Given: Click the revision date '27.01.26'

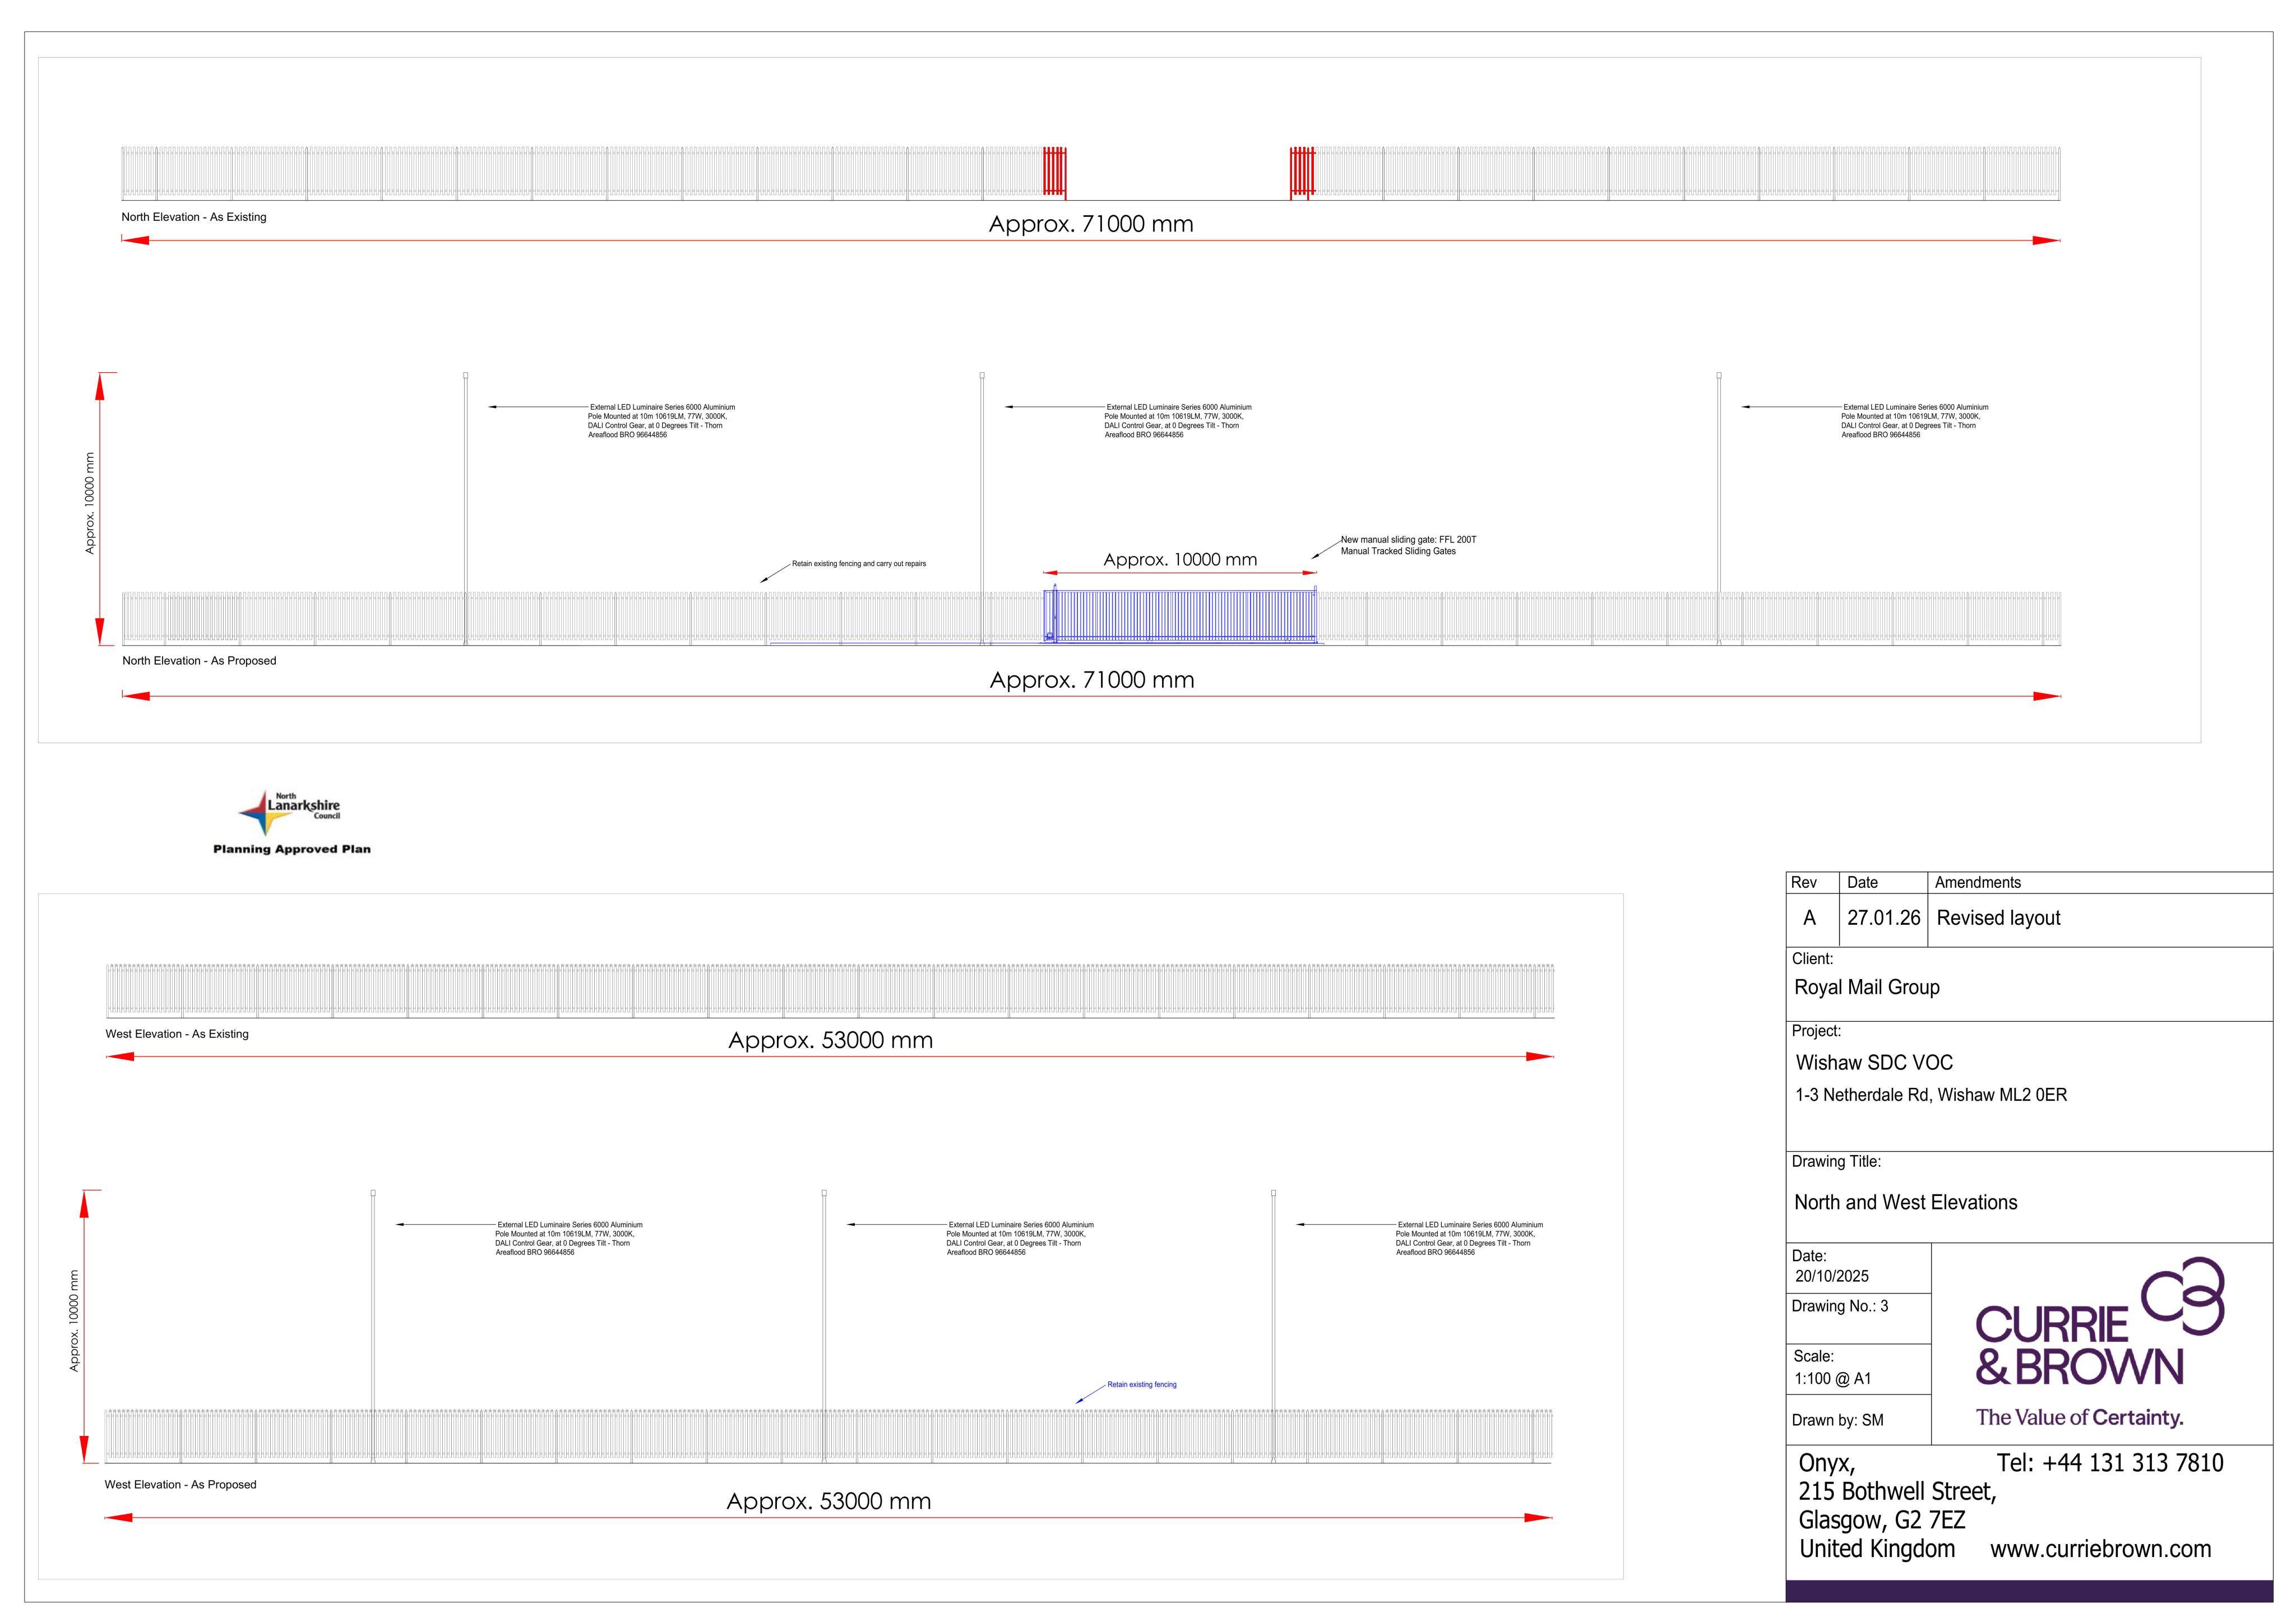Looking at the screenshot, I should pyautogui.click(x=1884, y=918).
